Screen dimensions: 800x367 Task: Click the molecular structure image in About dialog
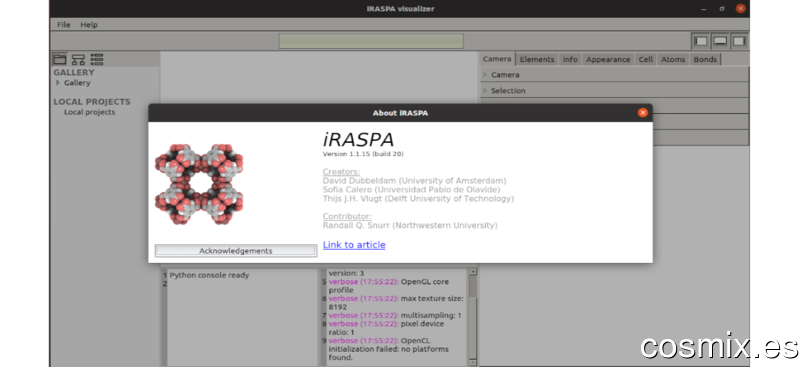[199, 184]
